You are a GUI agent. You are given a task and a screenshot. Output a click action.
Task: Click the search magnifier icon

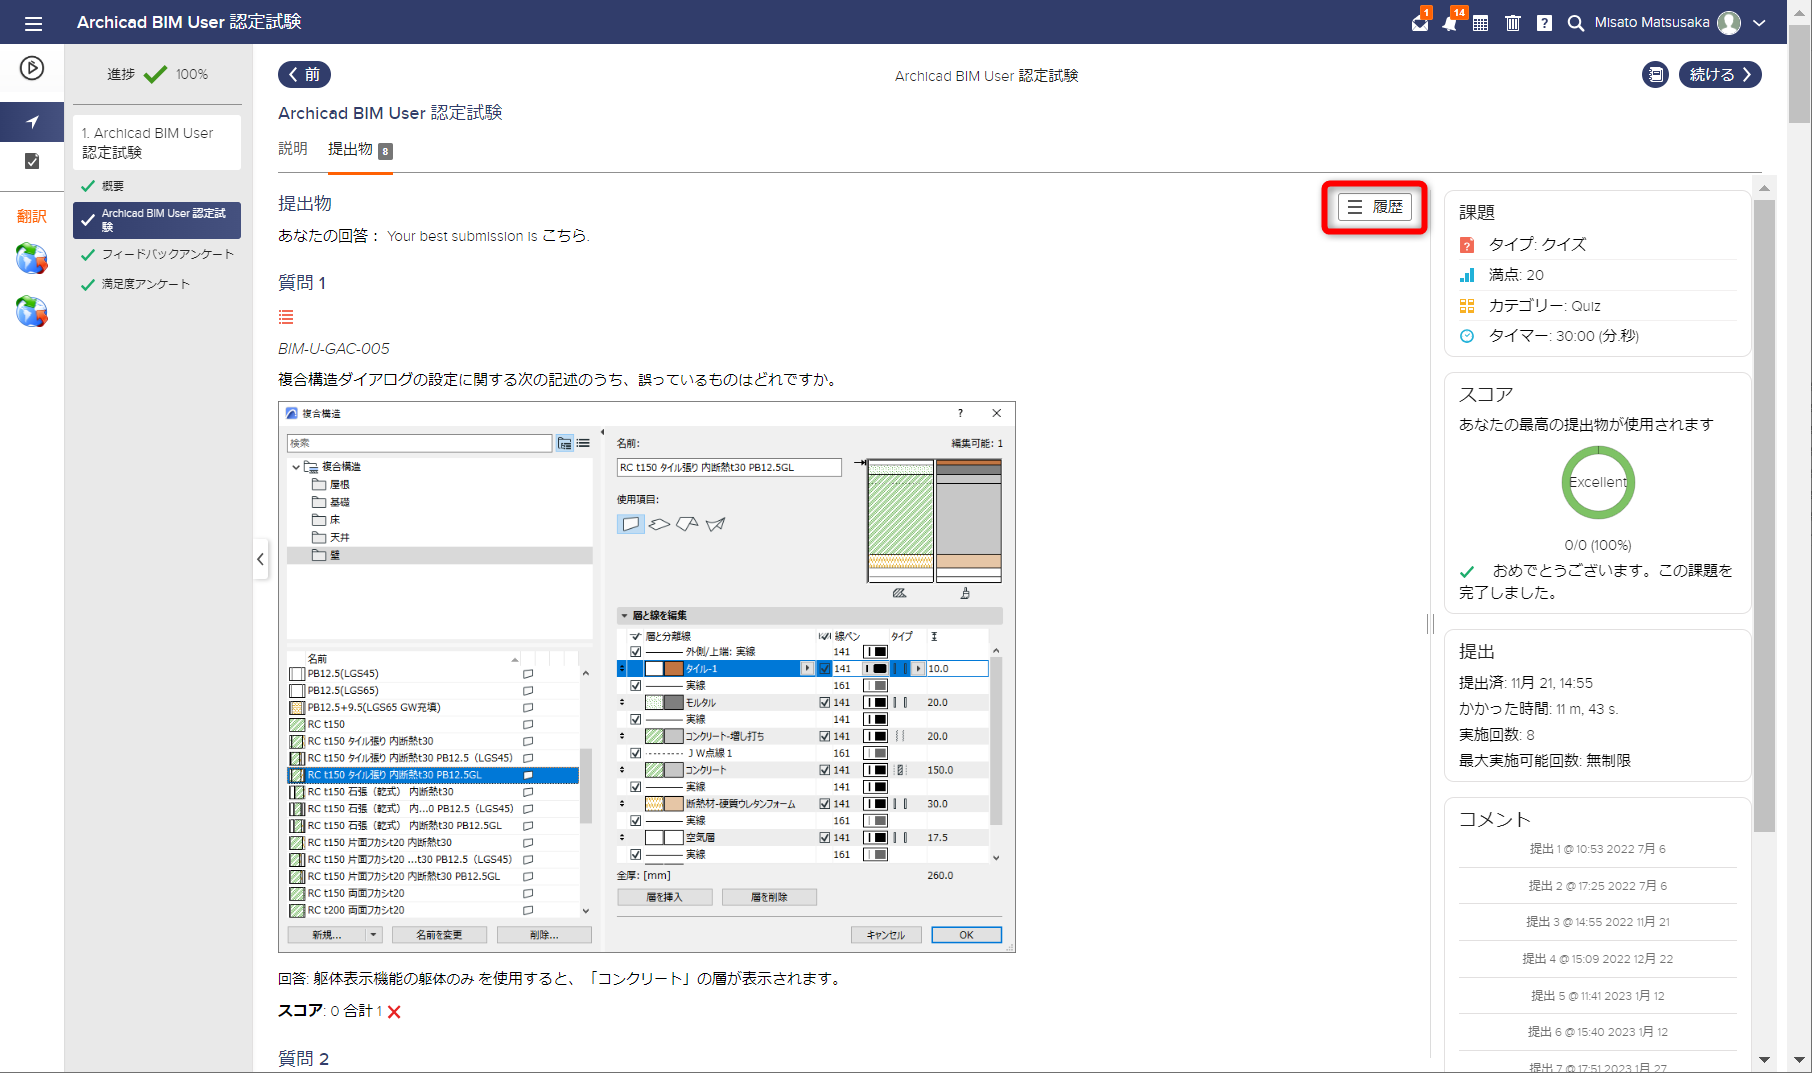pyautogui.click(x=1575, y=22)
